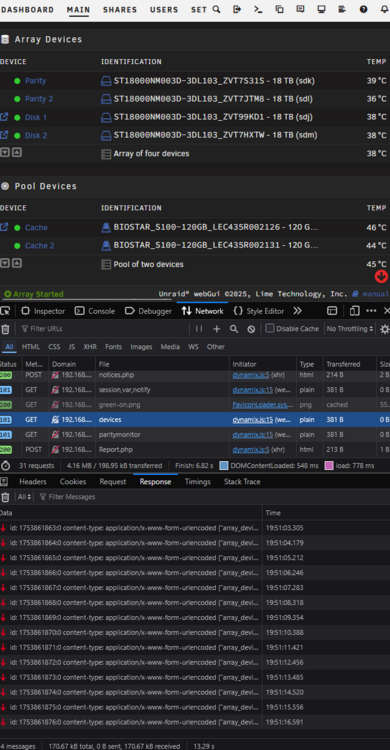Toggle the network details pane icon
The width and height of the screenshot is (390, 750).
[4, 482]
